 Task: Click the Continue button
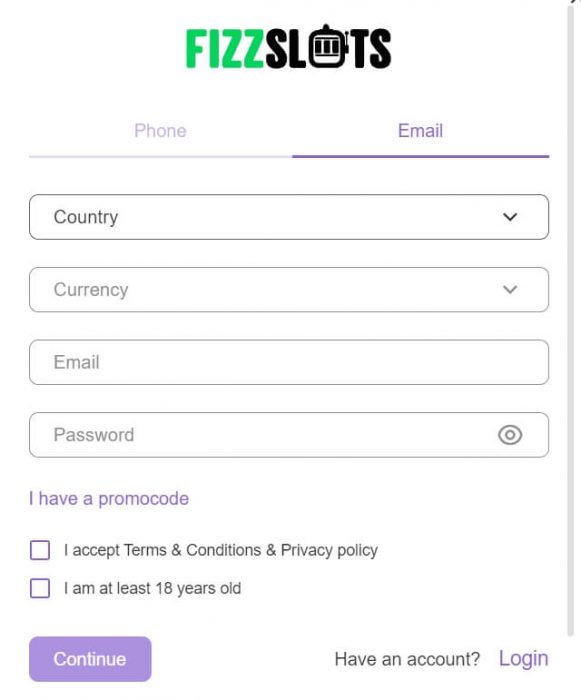(90, 659)
